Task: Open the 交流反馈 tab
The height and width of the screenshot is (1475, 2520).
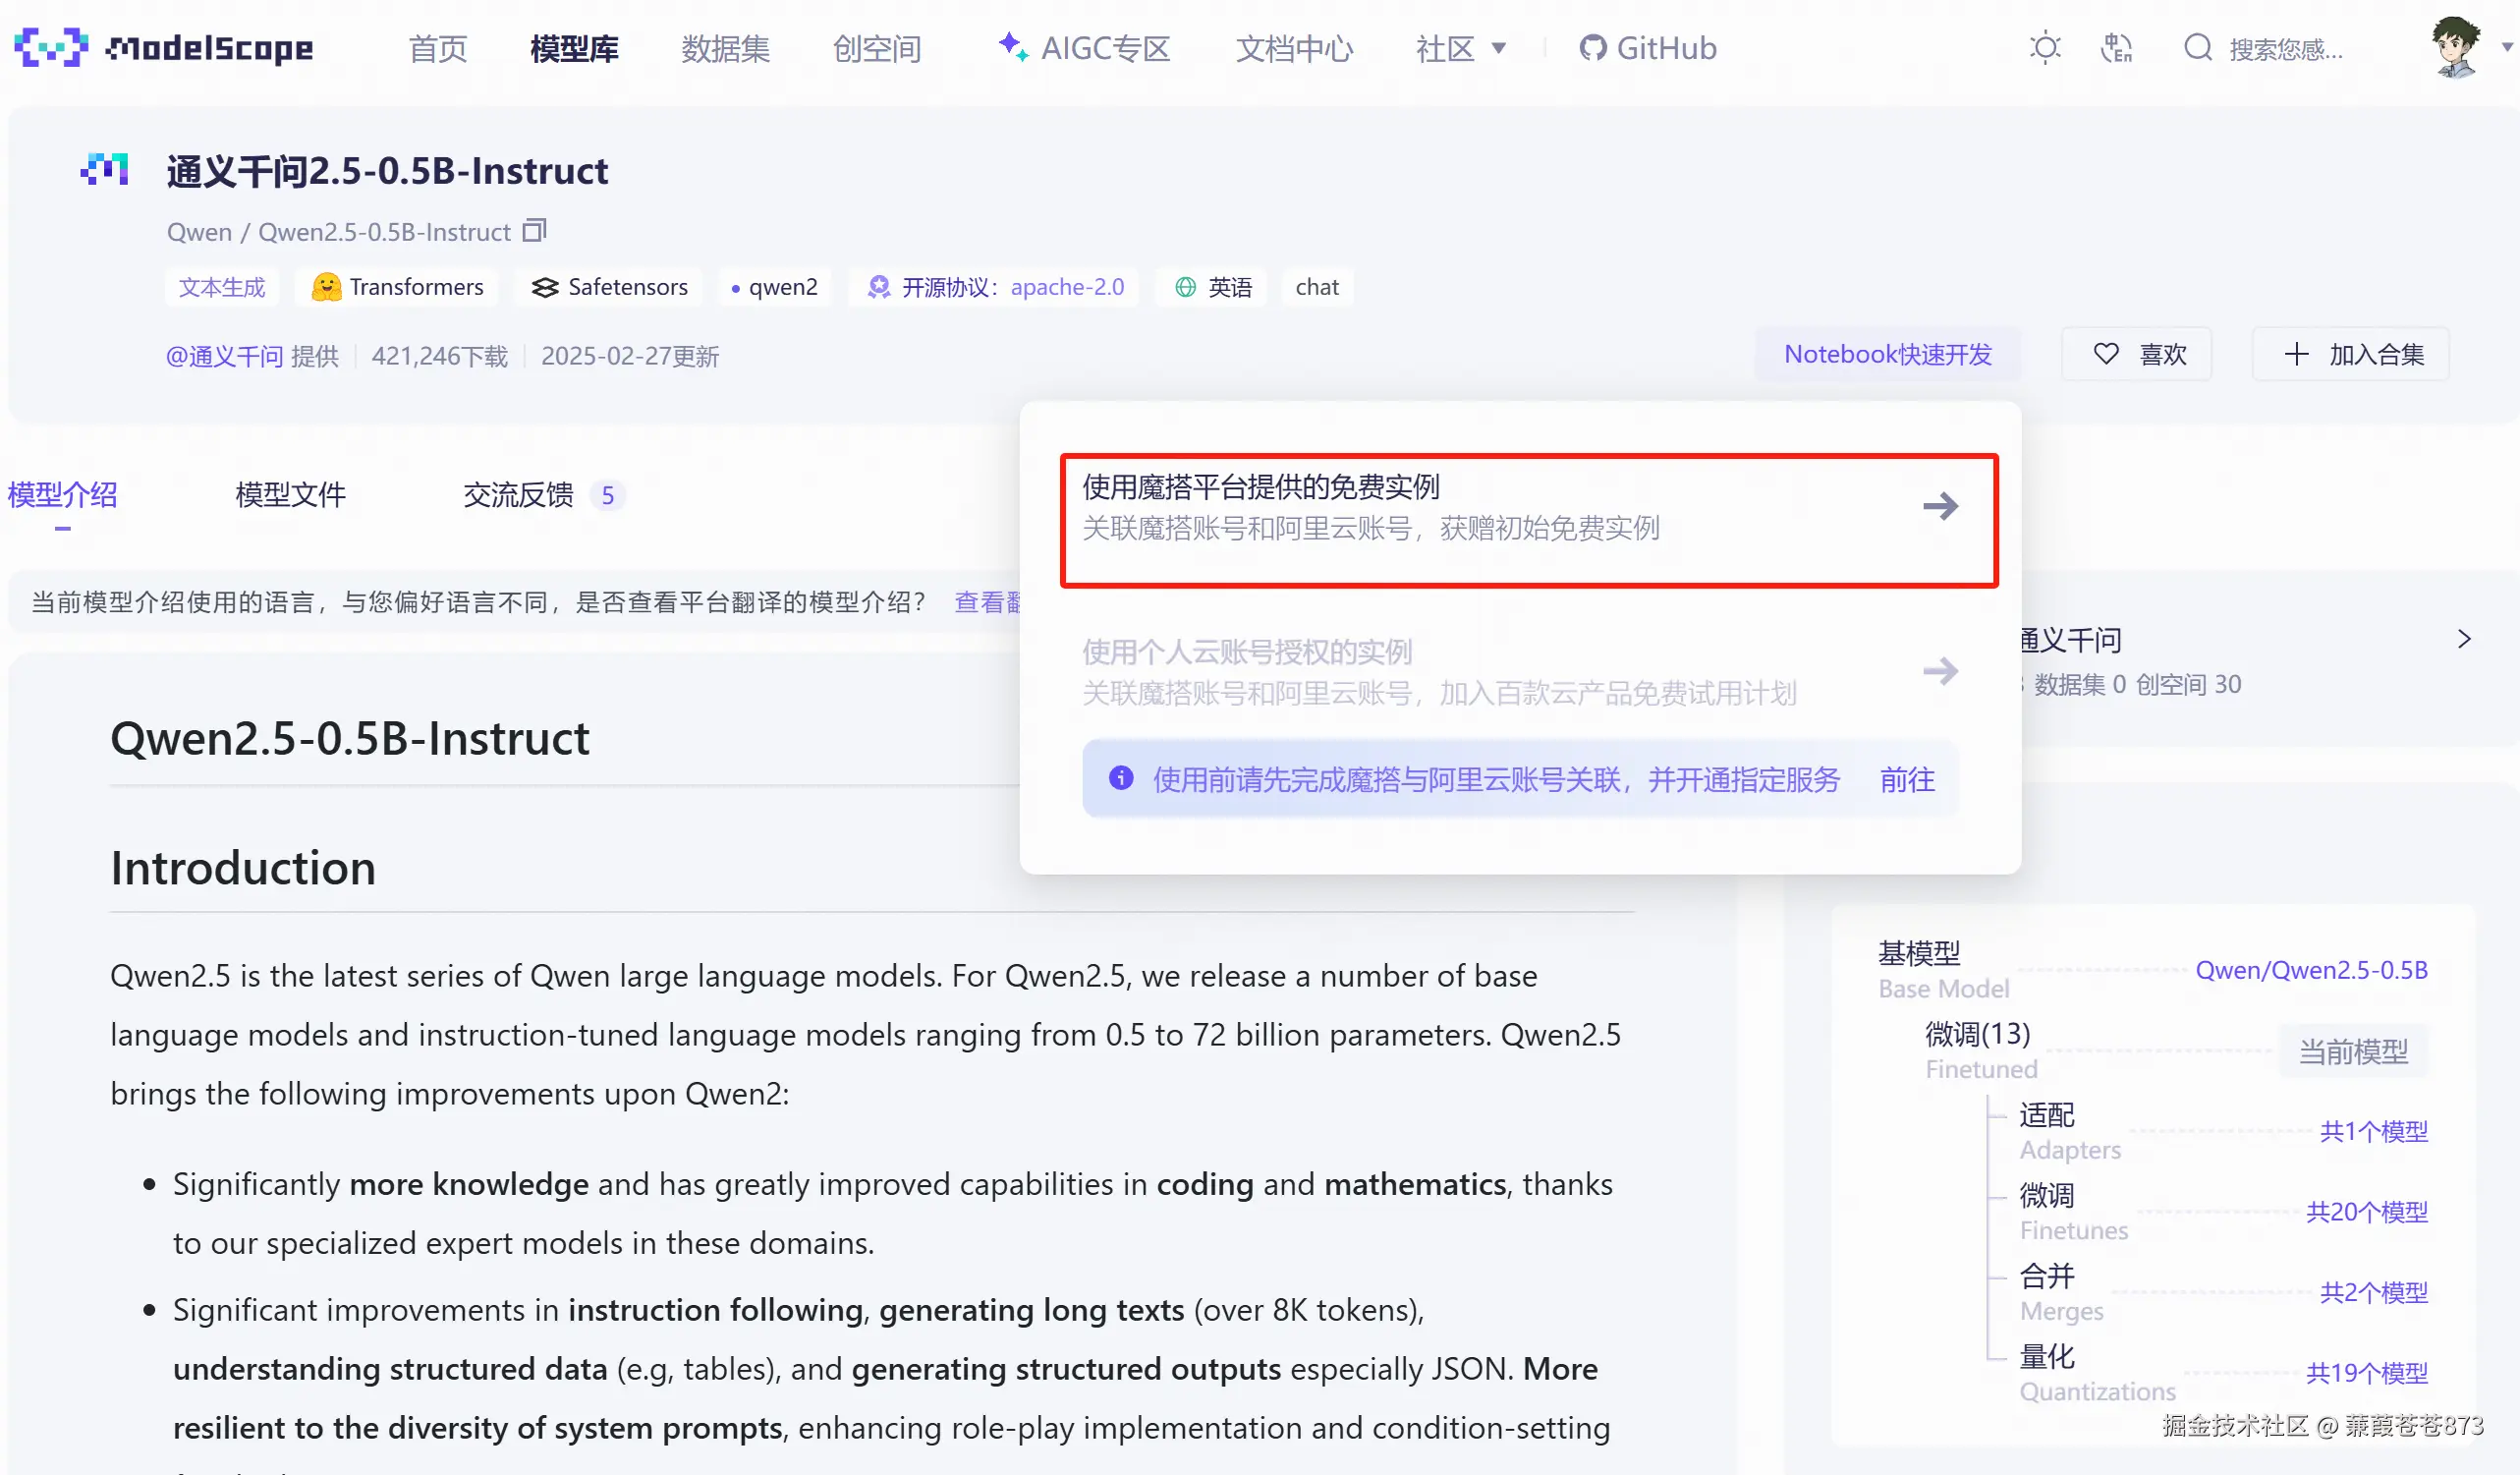Action: click(x=518, y=495)
